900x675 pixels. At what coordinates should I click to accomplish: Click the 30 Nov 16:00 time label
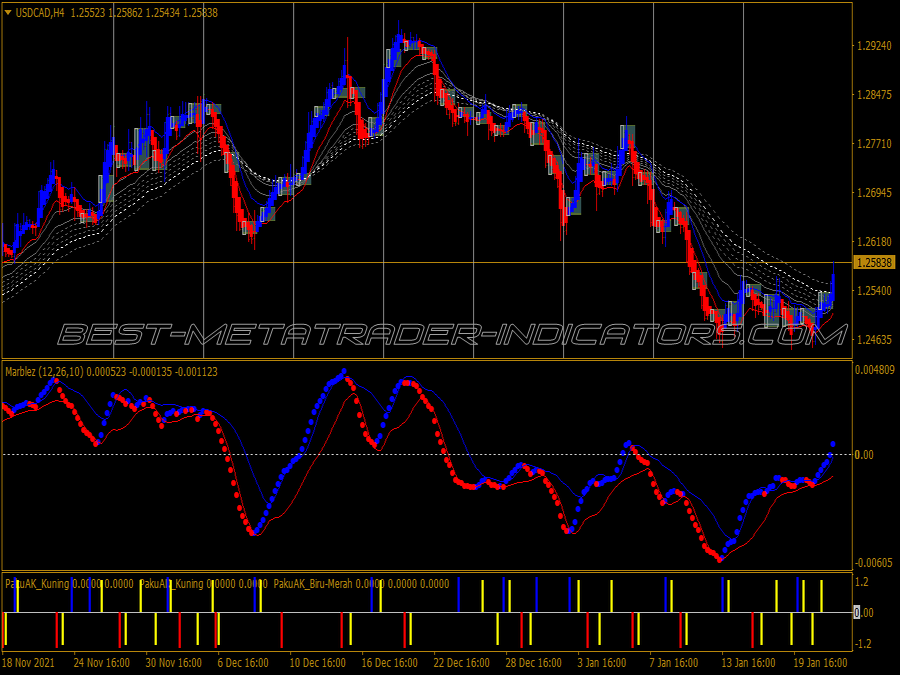coord(174,662)
